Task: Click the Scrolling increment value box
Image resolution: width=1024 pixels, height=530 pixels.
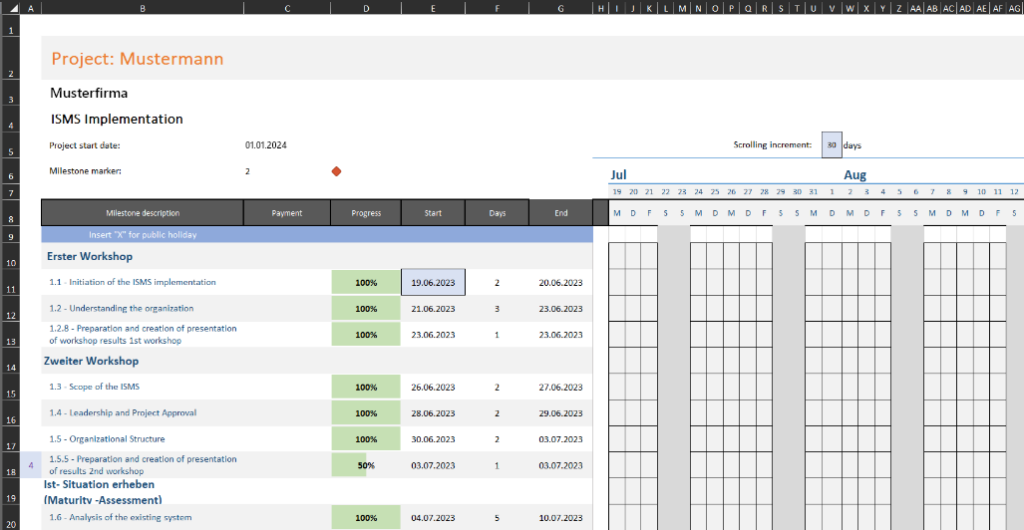Action: 831,145
